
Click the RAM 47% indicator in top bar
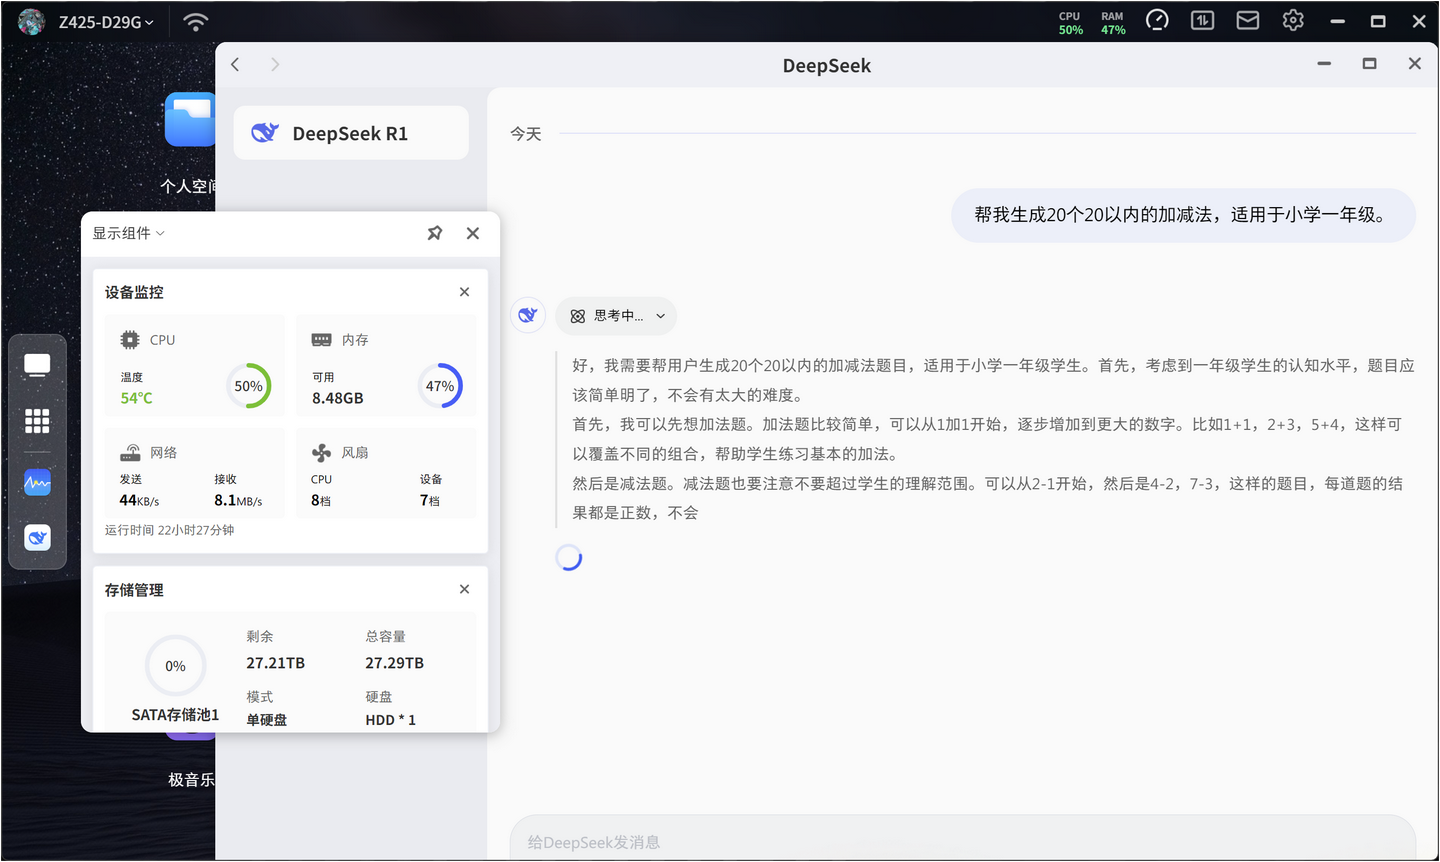(x=1113, y=23)
